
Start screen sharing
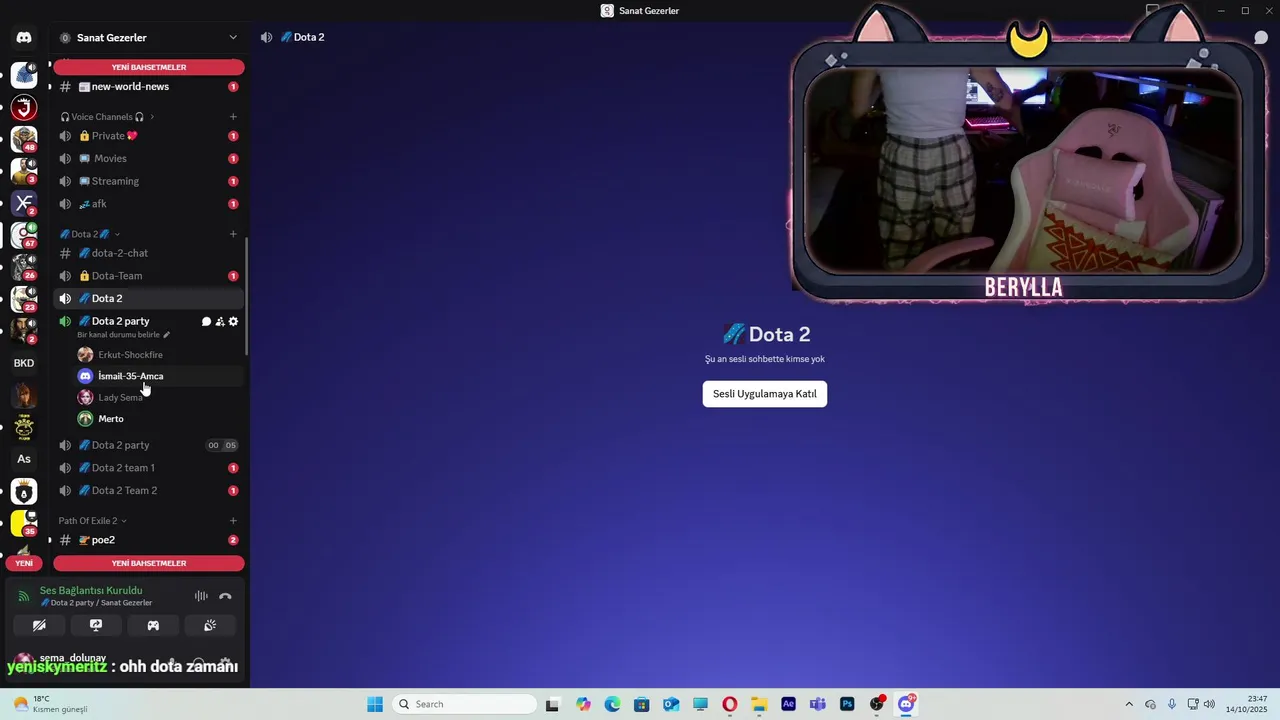tap(96, 625)
